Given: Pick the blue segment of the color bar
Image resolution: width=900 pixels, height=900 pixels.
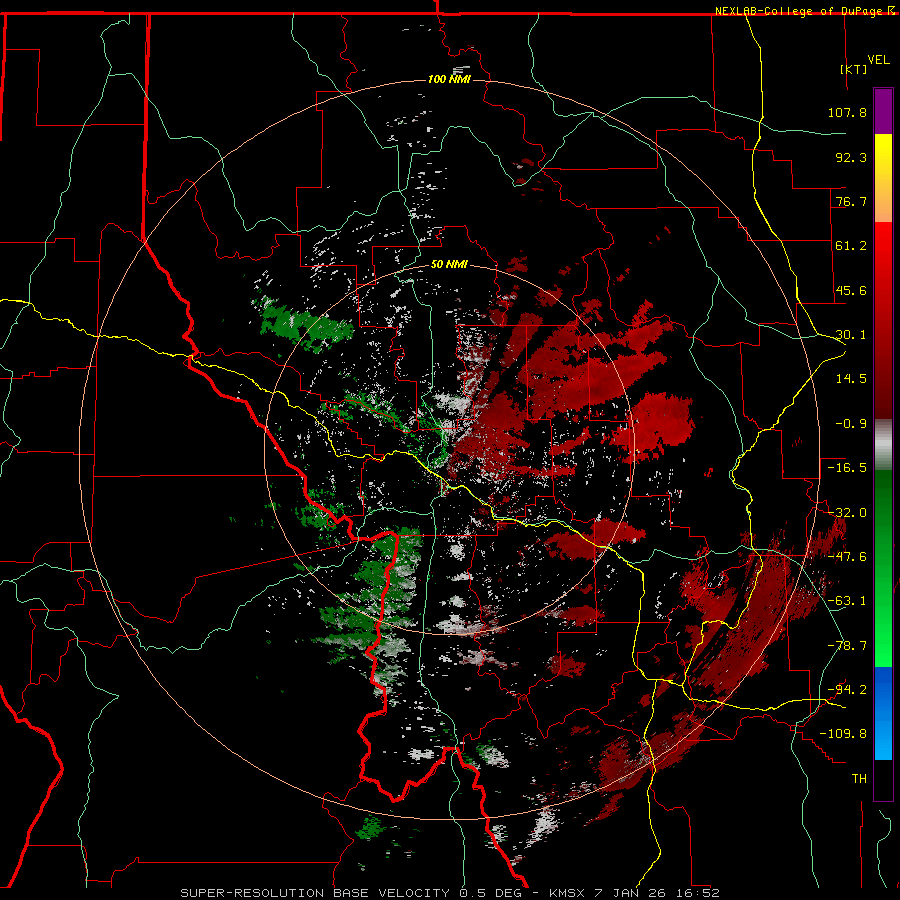Looking at the screenshot, I should [x=883, y=713].
